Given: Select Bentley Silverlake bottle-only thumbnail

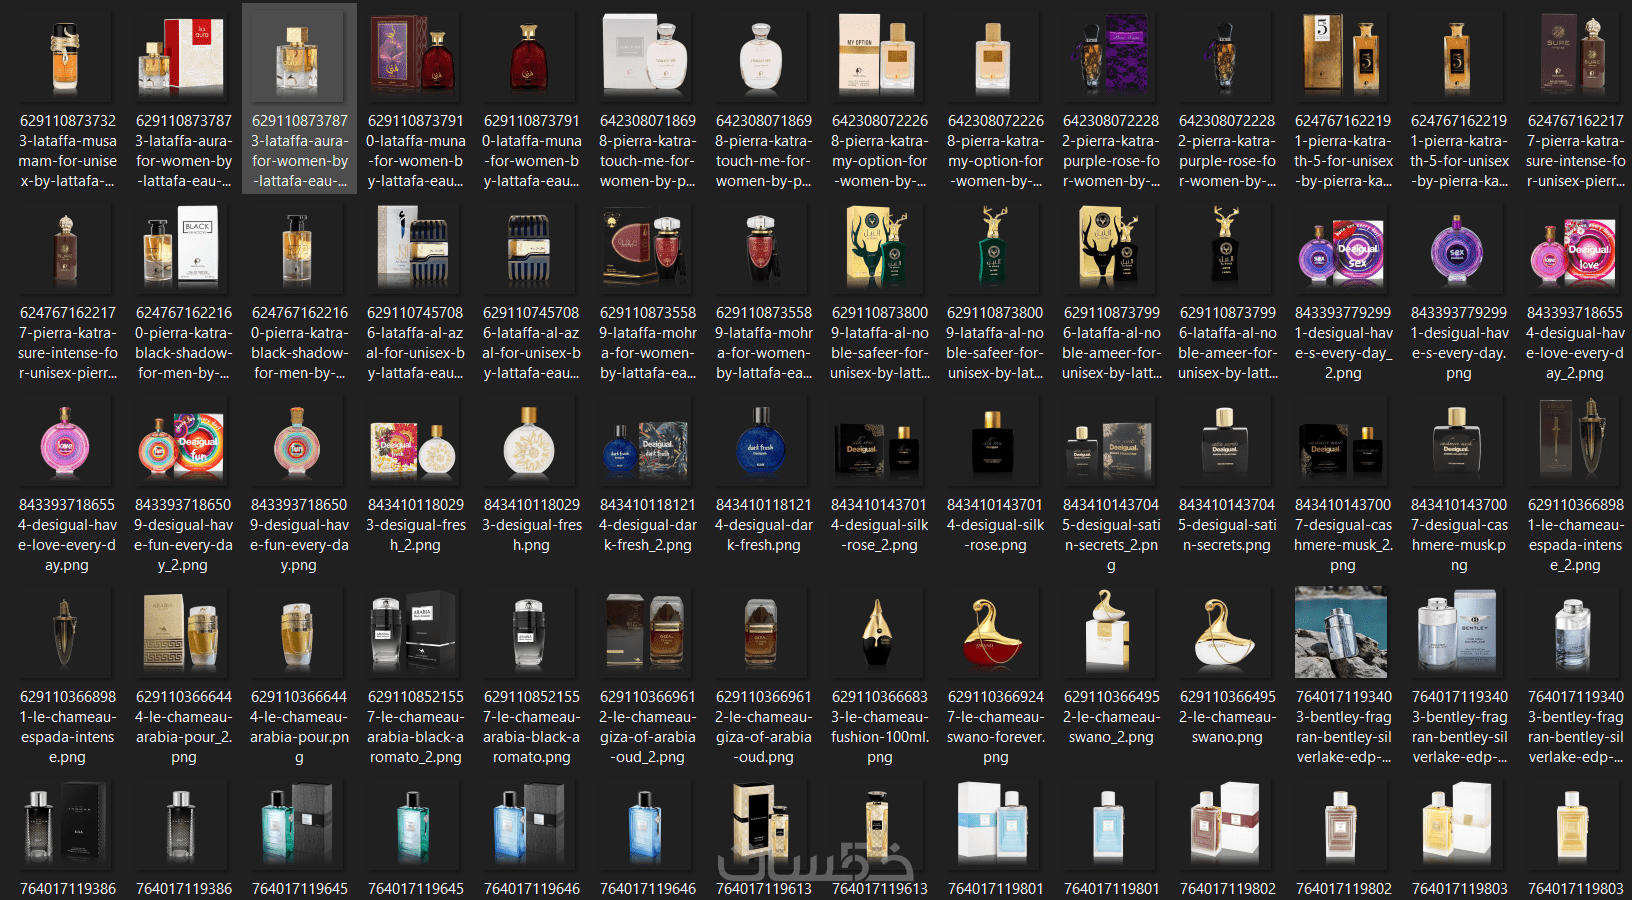Looking at the screenshot, I should click(x=1575, y=632).
